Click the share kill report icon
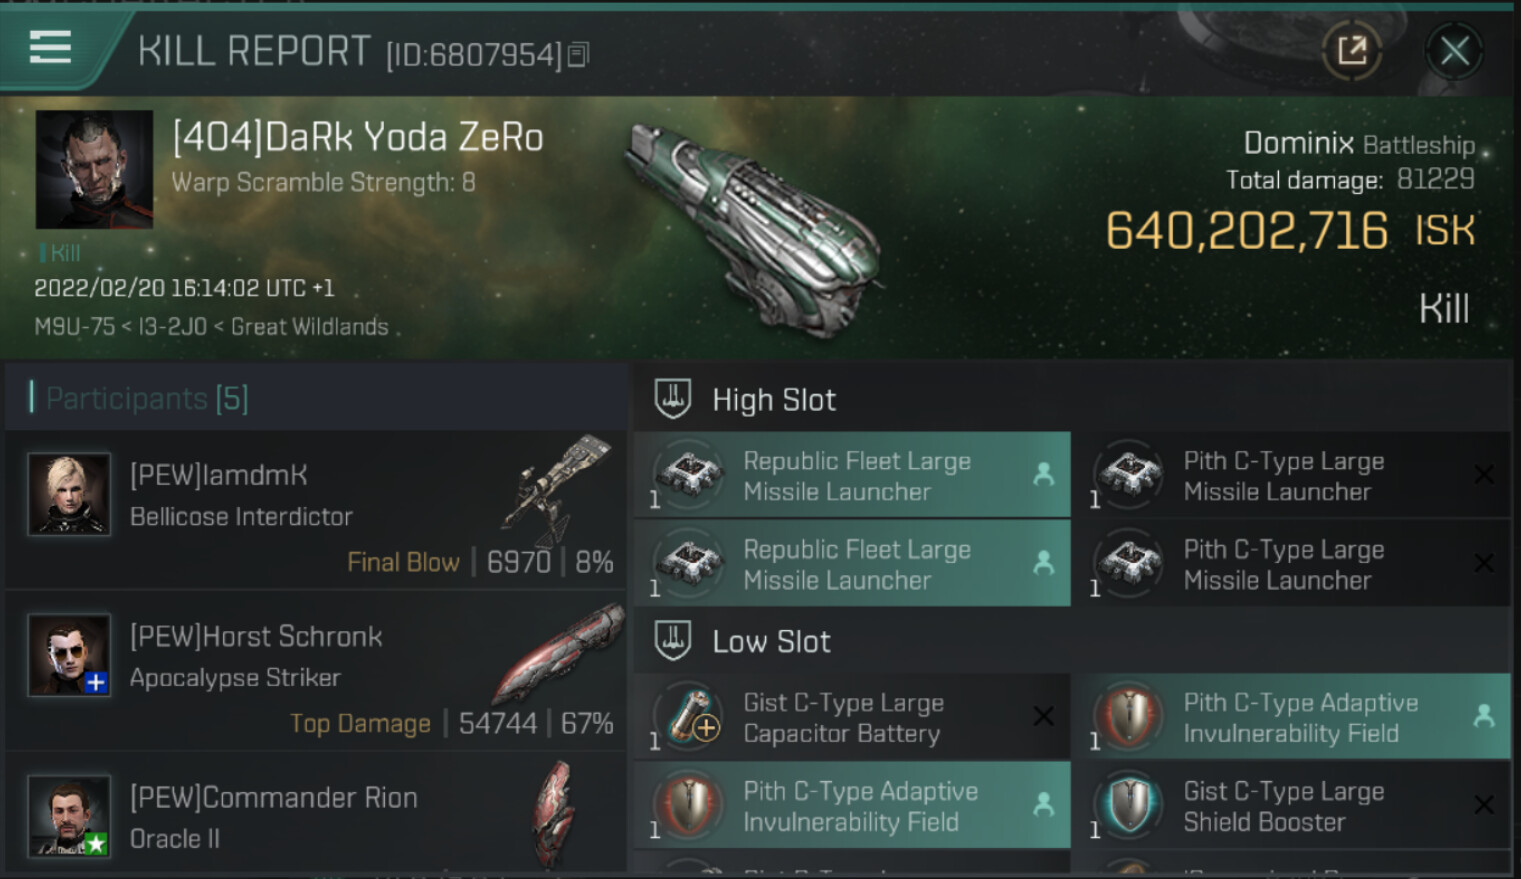 click(x=1351, y=50)
